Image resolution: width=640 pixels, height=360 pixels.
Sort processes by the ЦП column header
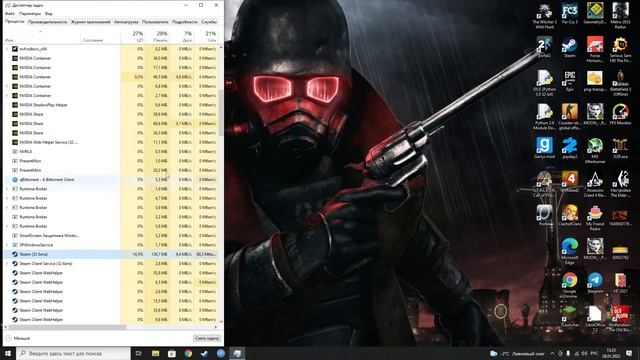coord(133,36)
